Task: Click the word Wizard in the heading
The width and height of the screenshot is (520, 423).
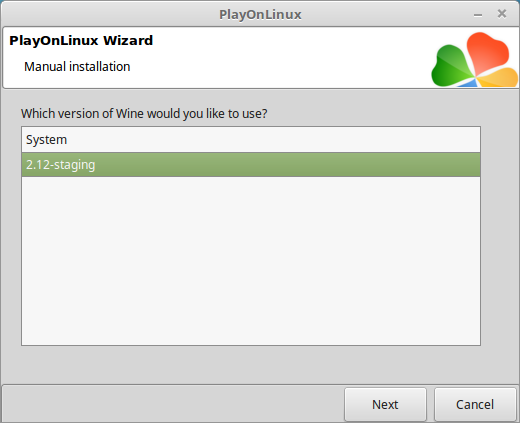Action: [128, 40]
